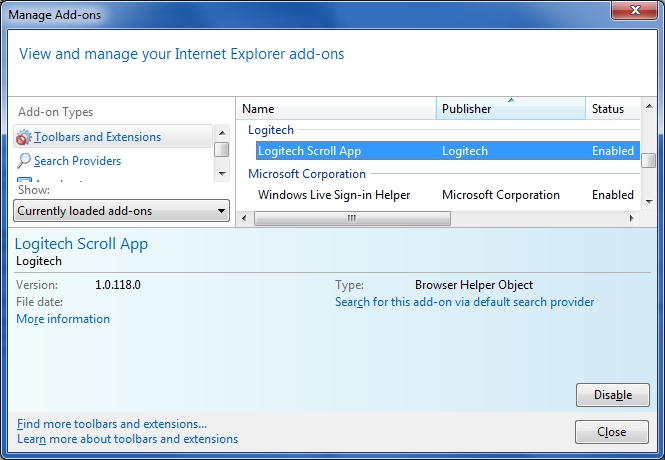Click the Add-on Types scrollbar thumb
The image size is (665, 460).
click(222, 150)
